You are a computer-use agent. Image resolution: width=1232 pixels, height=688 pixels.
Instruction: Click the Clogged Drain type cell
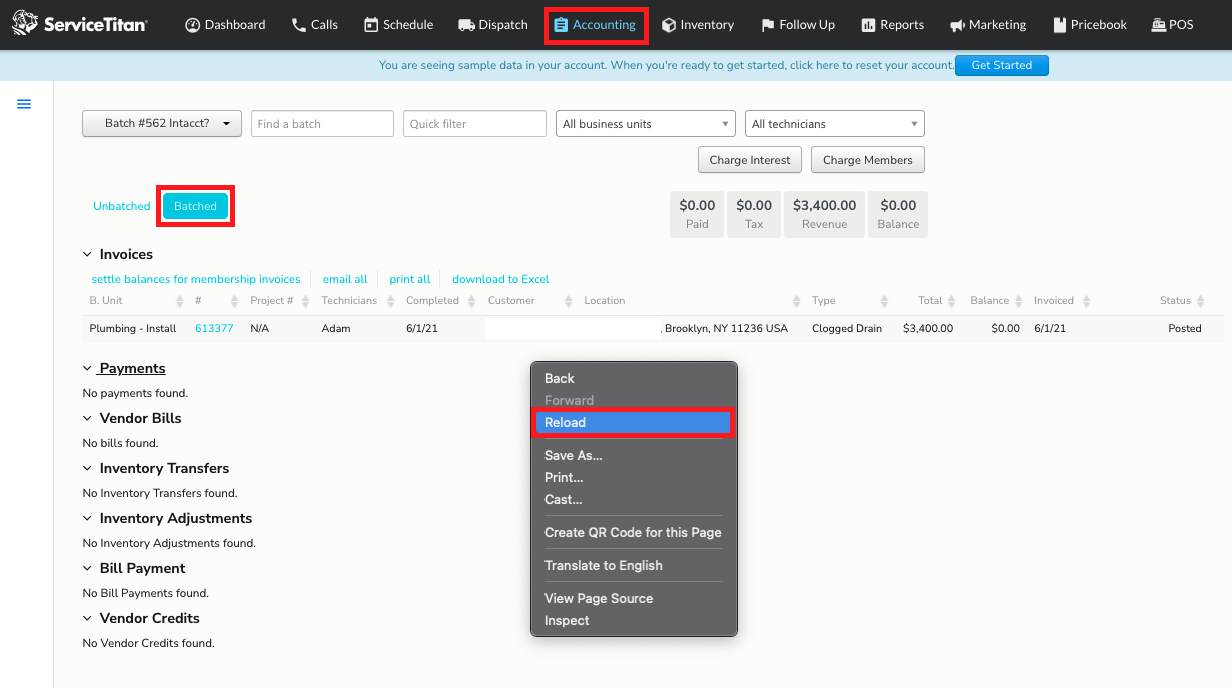(x=847, y=328)
